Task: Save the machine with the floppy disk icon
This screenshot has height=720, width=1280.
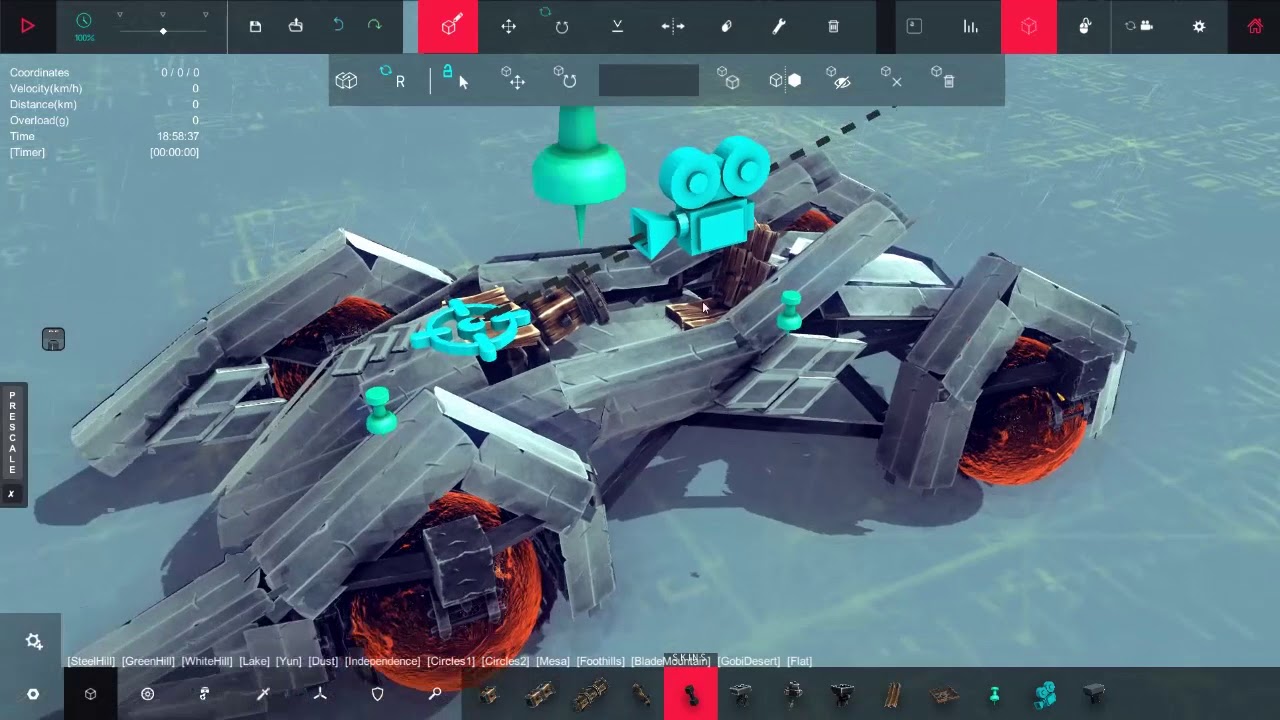Action: (255, 26)
